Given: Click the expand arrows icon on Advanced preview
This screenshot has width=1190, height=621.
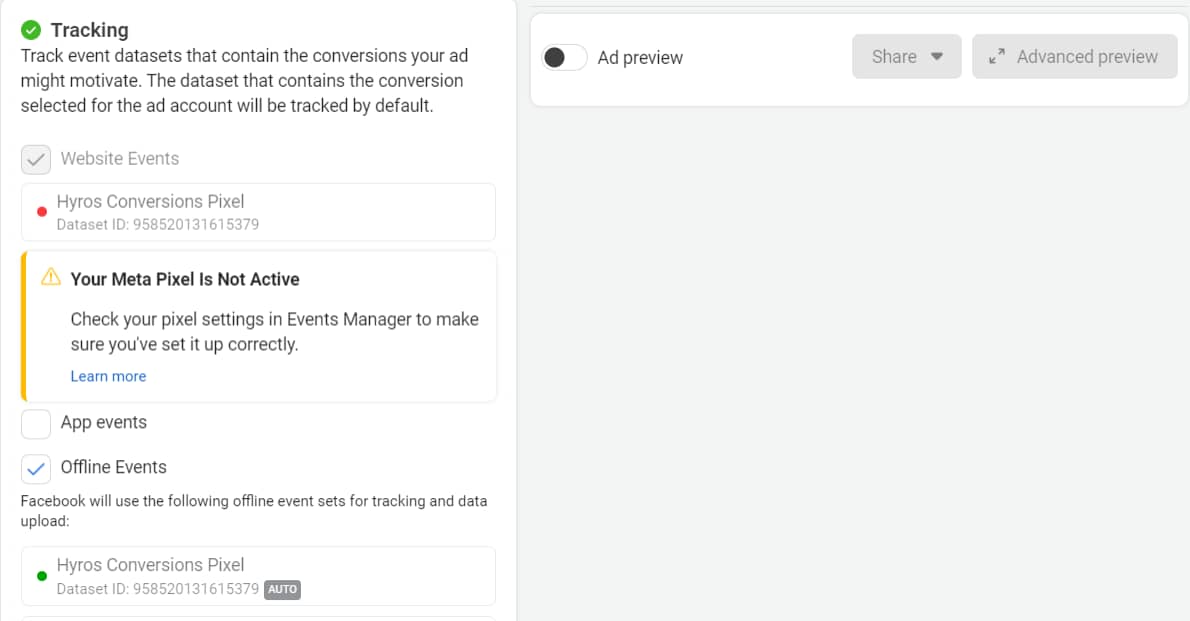Looking at the screenshot, I should click(x=996, y=57).
